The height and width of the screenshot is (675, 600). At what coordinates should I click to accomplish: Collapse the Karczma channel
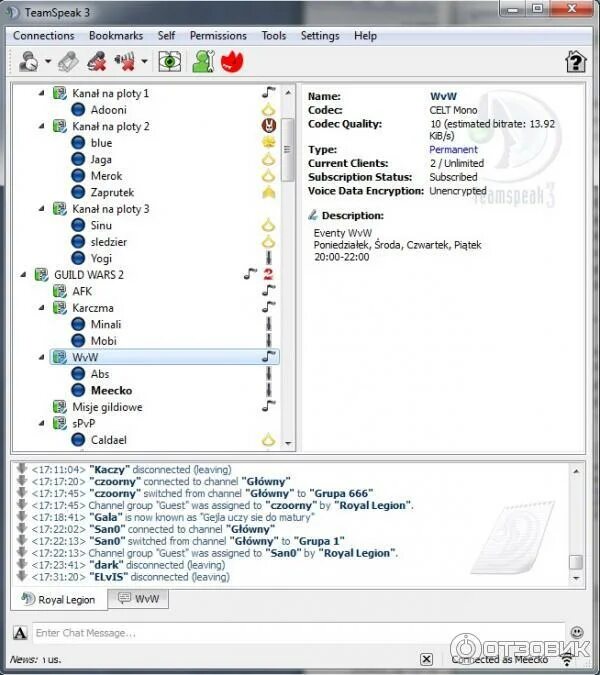point(42,308)
